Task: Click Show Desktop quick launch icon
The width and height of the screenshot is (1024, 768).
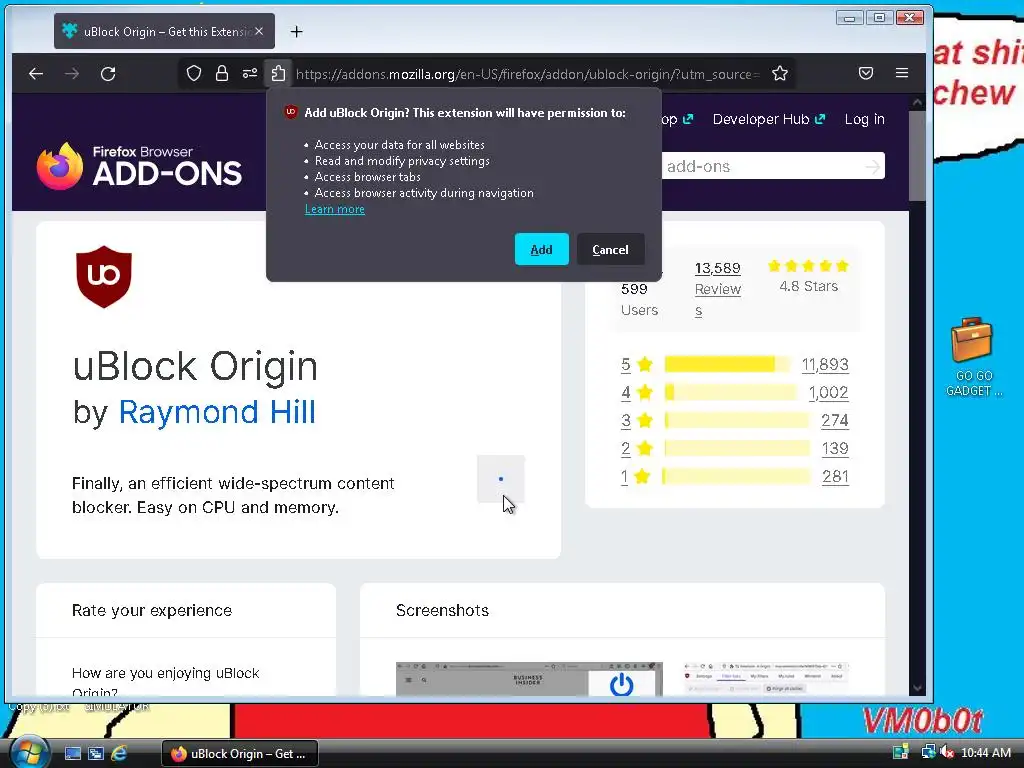Action: pyautogui.click(x=73, y=754)
